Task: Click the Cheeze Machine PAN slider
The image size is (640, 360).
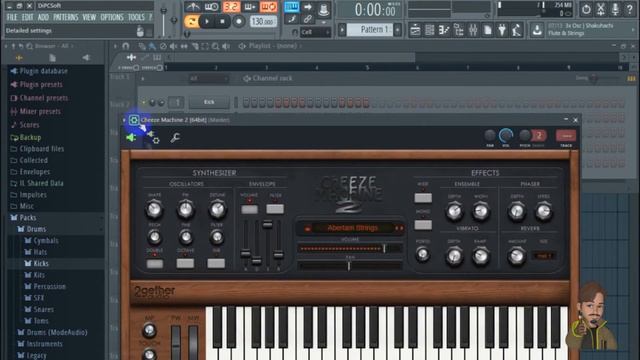Action: click(x=350, y=266)
